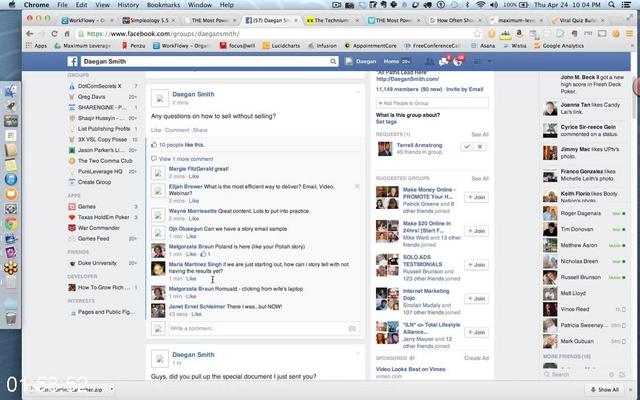Open the privacy shortcuts icon
The width and height of the screenshot is (640, 400).
(477, 62)
